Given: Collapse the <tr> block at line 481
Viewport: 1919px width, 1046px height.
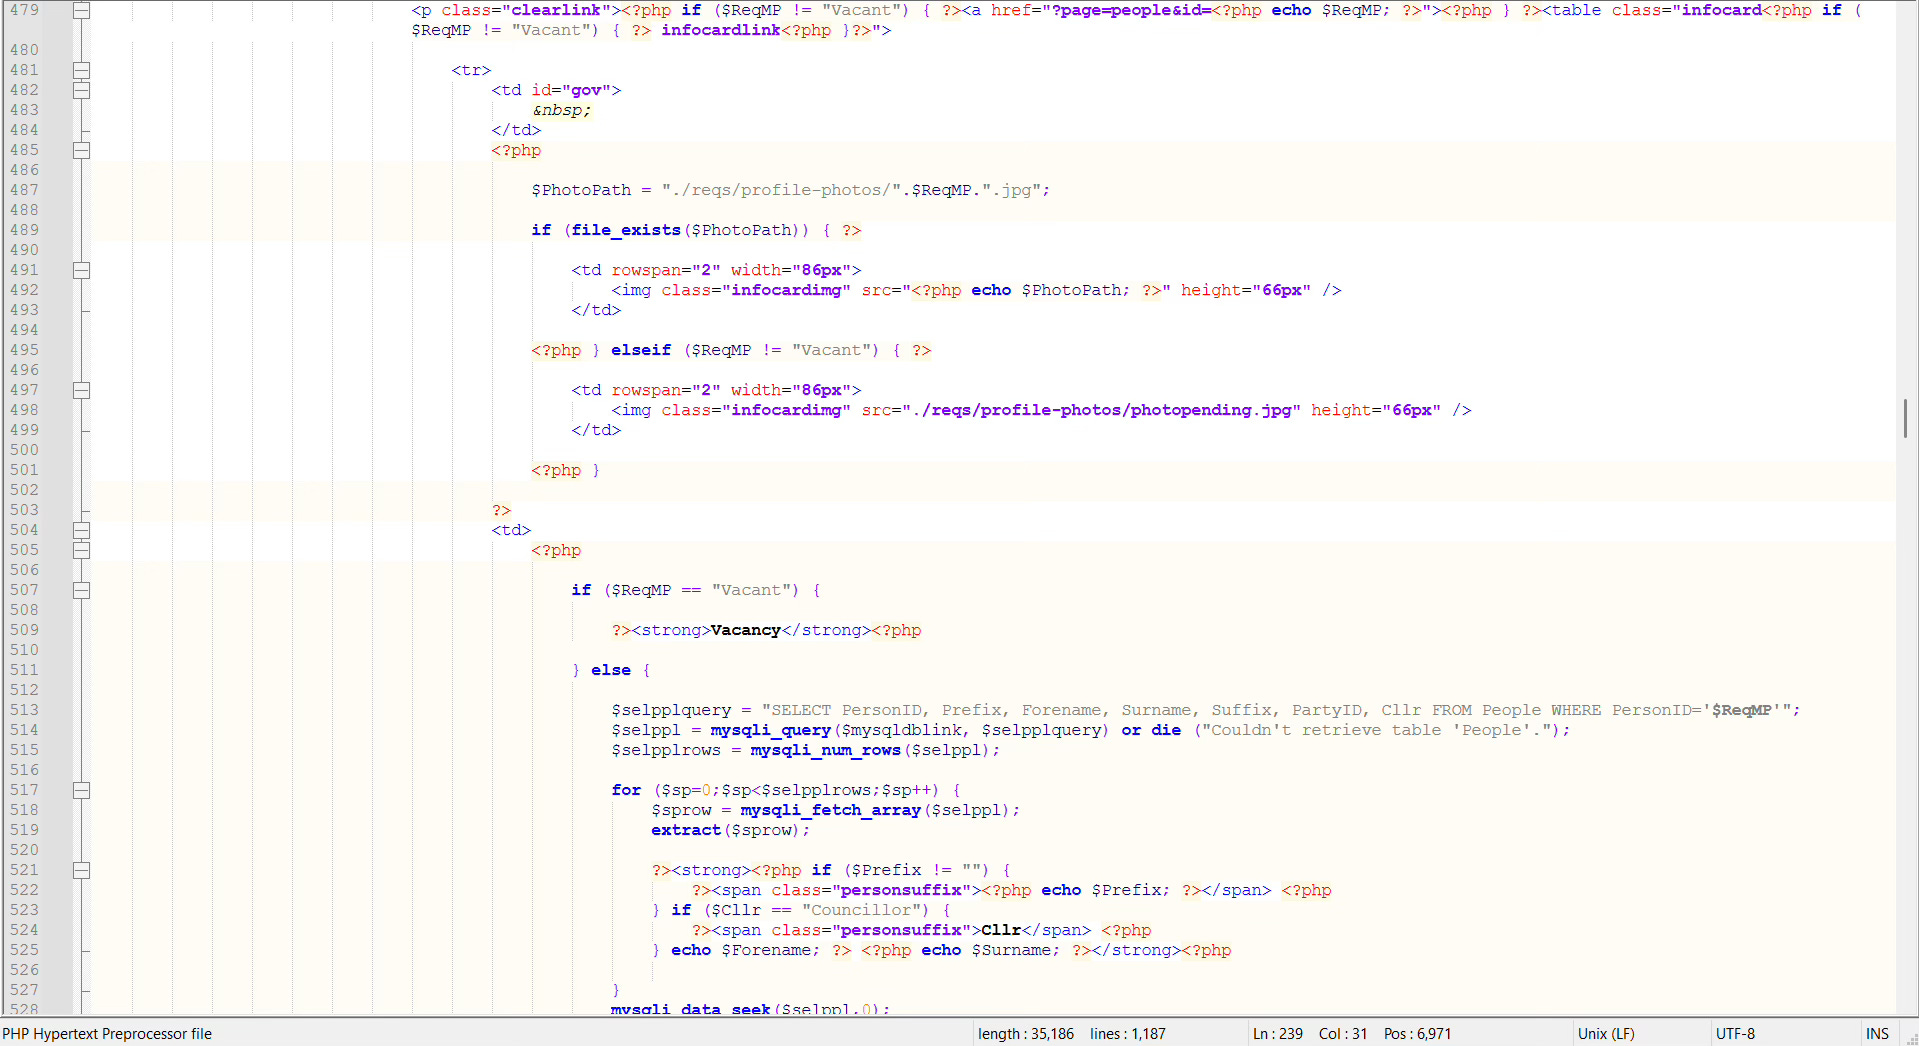Looking at the screenshot, I should point(82,70).
